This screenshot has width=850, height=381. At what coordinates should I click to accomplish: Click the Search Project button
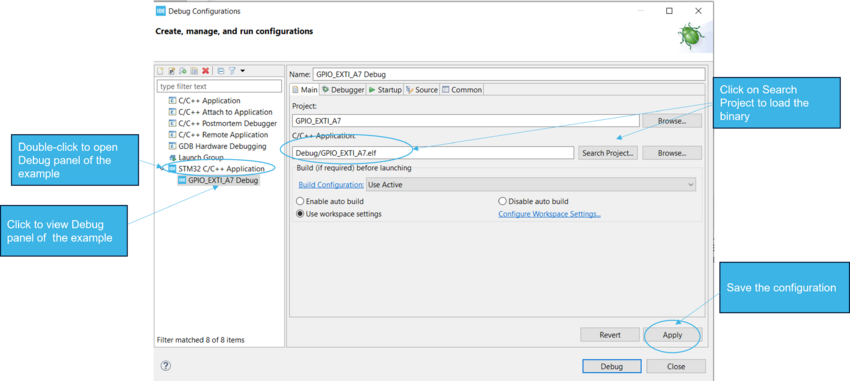click(608, 153)
